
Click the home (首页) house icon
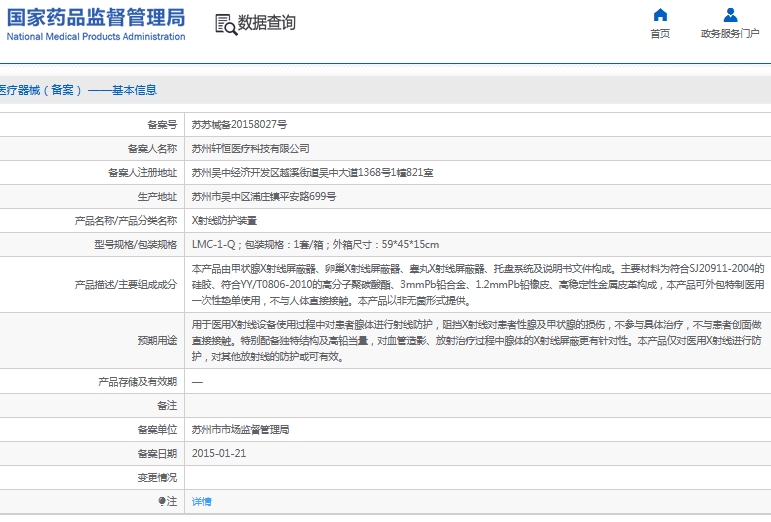click(x=660, y=15)
